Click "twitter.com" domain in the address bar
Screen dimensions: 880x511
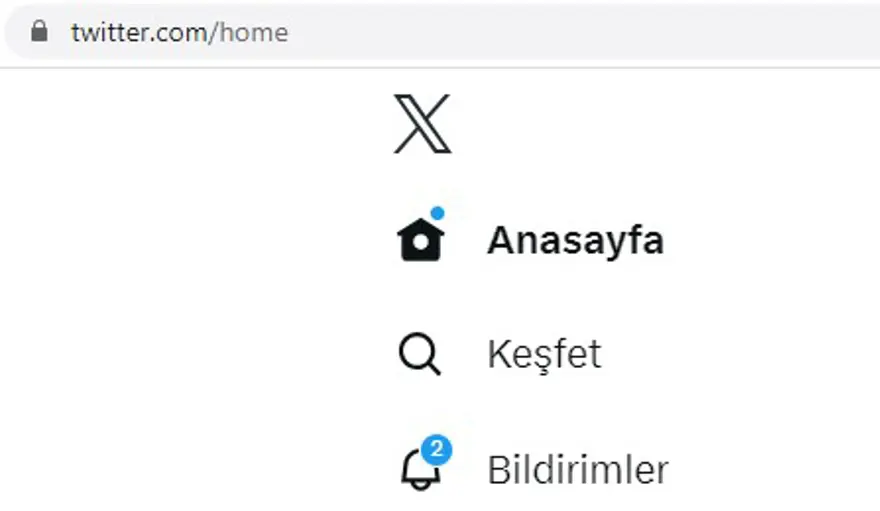pos(138,33)
